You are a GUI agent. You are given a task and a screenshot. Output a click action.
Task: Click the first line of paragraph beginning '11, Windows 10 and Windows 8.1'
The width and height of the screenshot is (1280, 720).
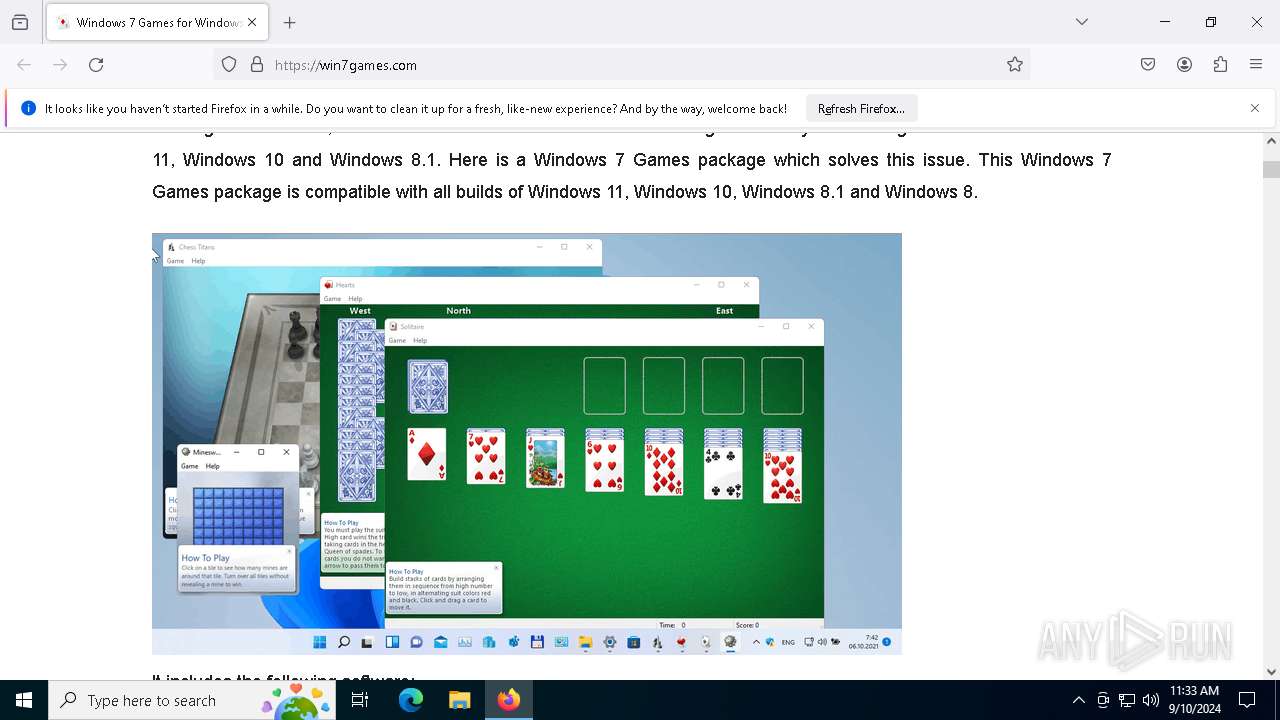[x=632, y=160]
